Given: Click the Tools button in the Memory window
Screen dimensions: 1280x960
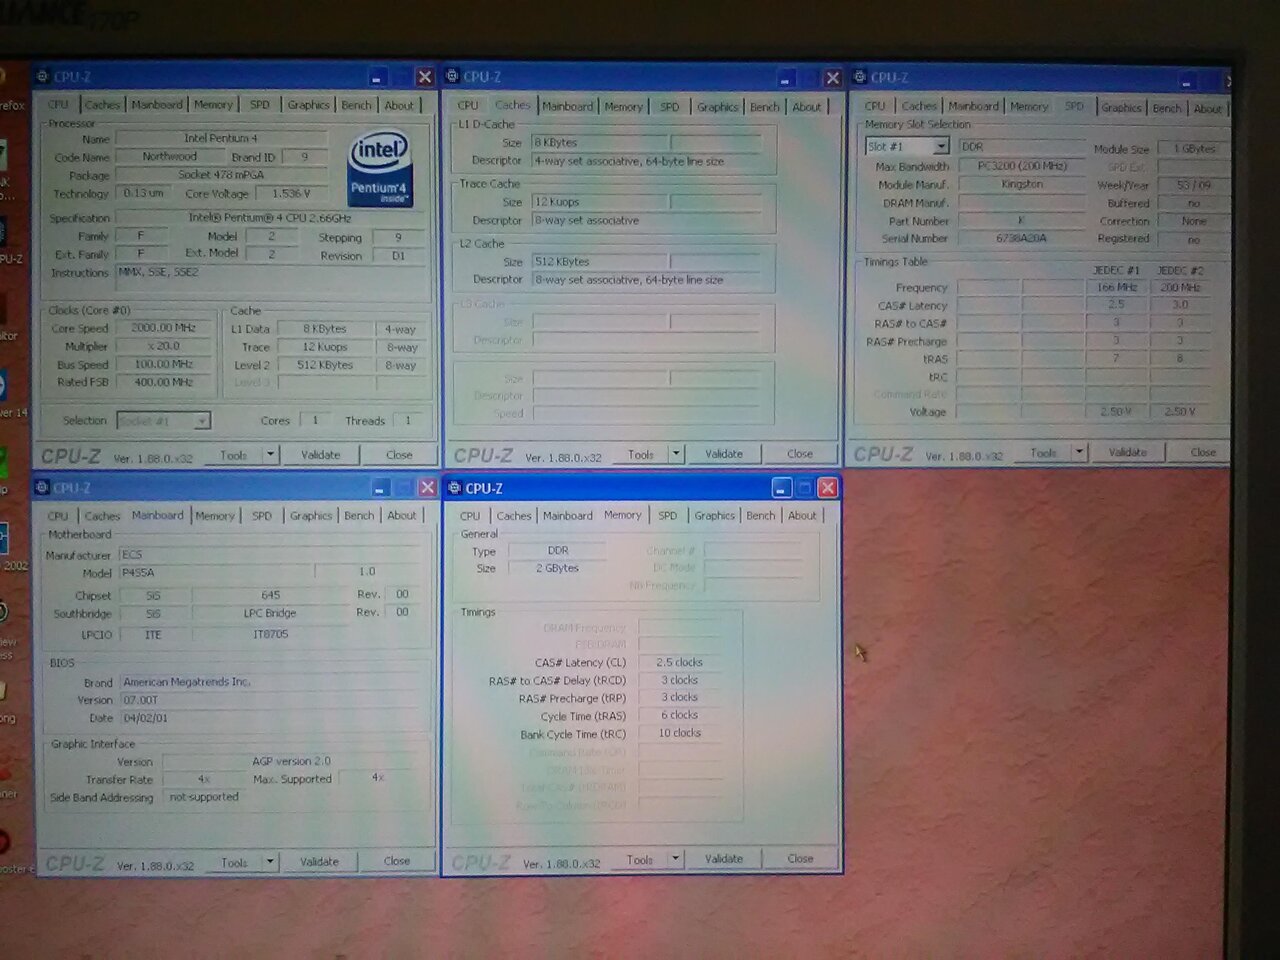Looking at the screenshot, I should (x=640, y=860).
